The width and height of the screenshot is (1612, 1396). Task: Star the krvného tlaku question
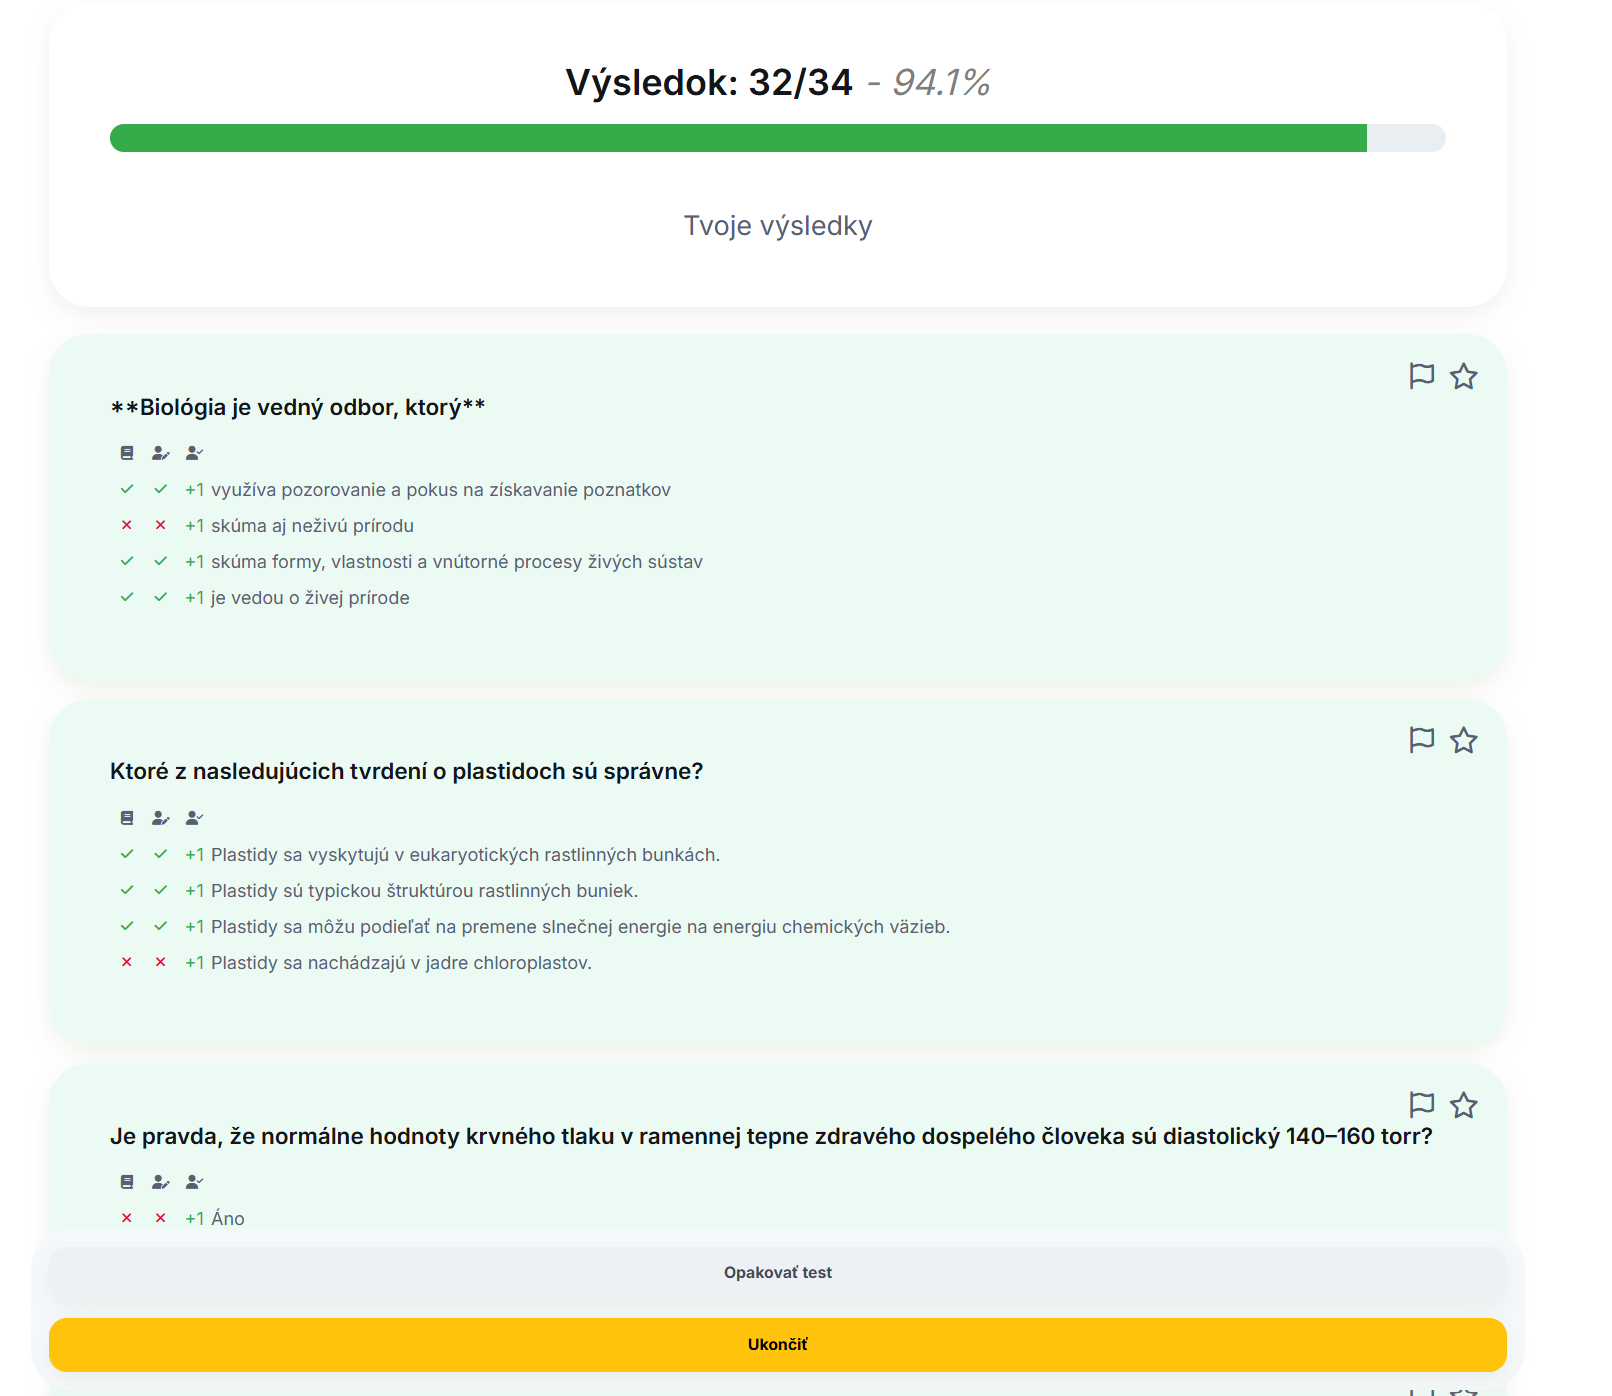click(x=1463, y=1105)
